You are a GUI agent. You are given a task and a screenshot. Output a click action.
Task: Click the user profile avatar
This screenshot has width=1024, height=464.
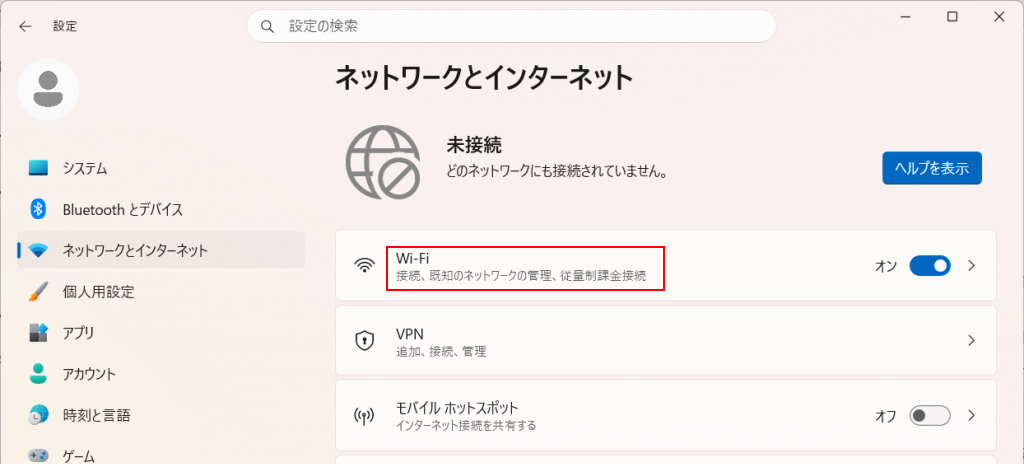pyautogui.click(x=48, y=89)
